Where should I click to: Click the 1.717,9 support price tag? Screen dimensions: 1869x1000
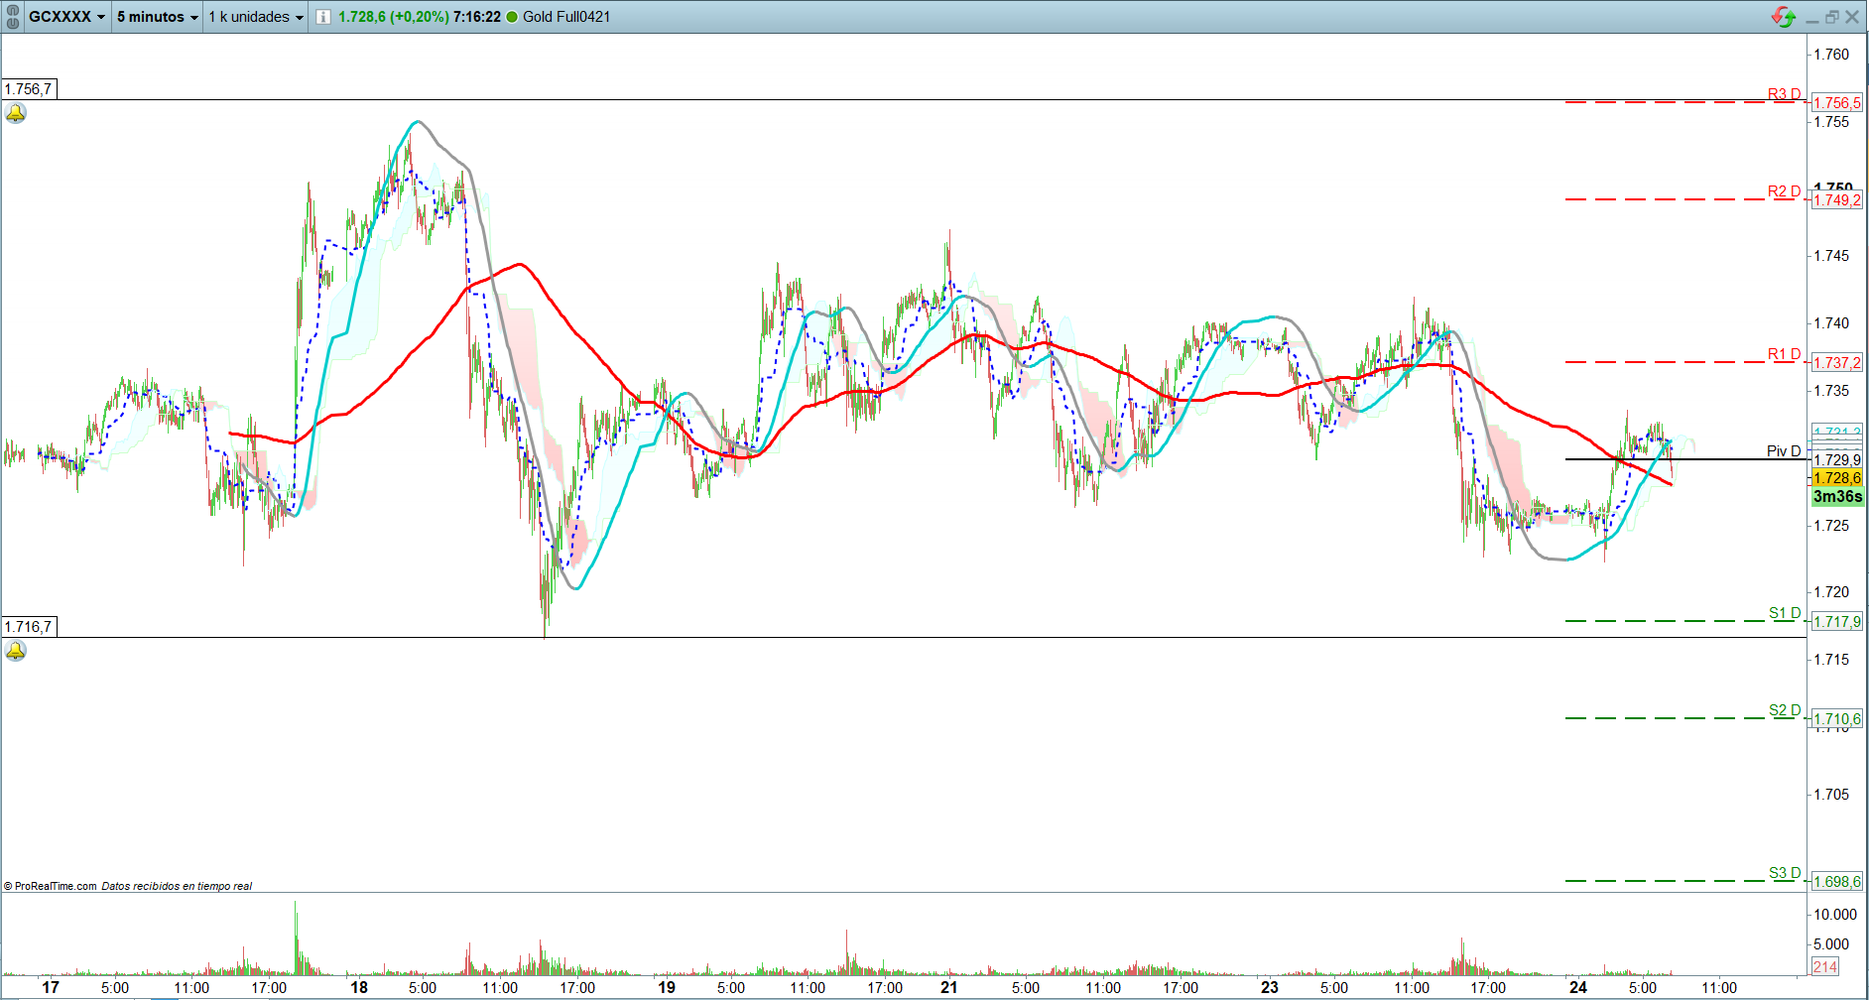click(1837, 622)
